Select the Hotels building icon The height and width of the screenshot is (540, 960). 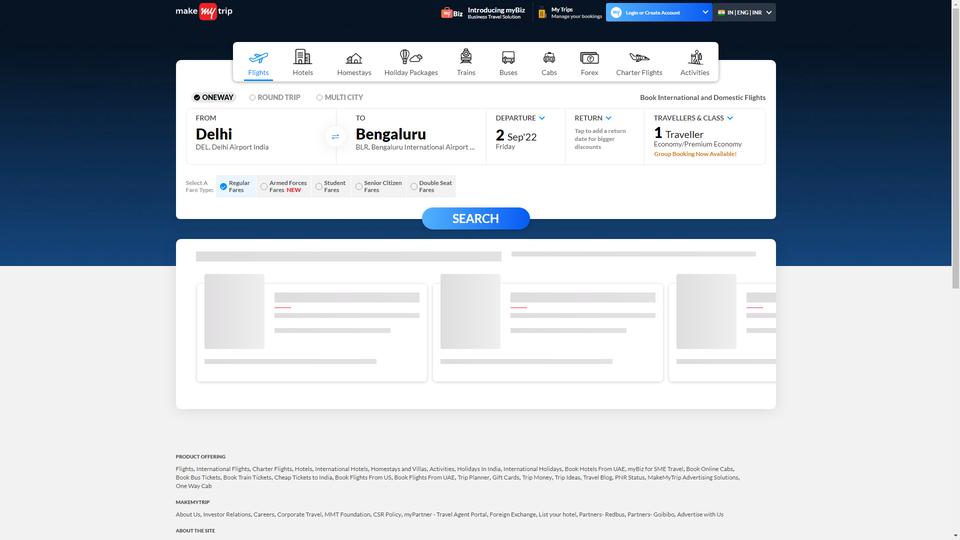[302, 57]
